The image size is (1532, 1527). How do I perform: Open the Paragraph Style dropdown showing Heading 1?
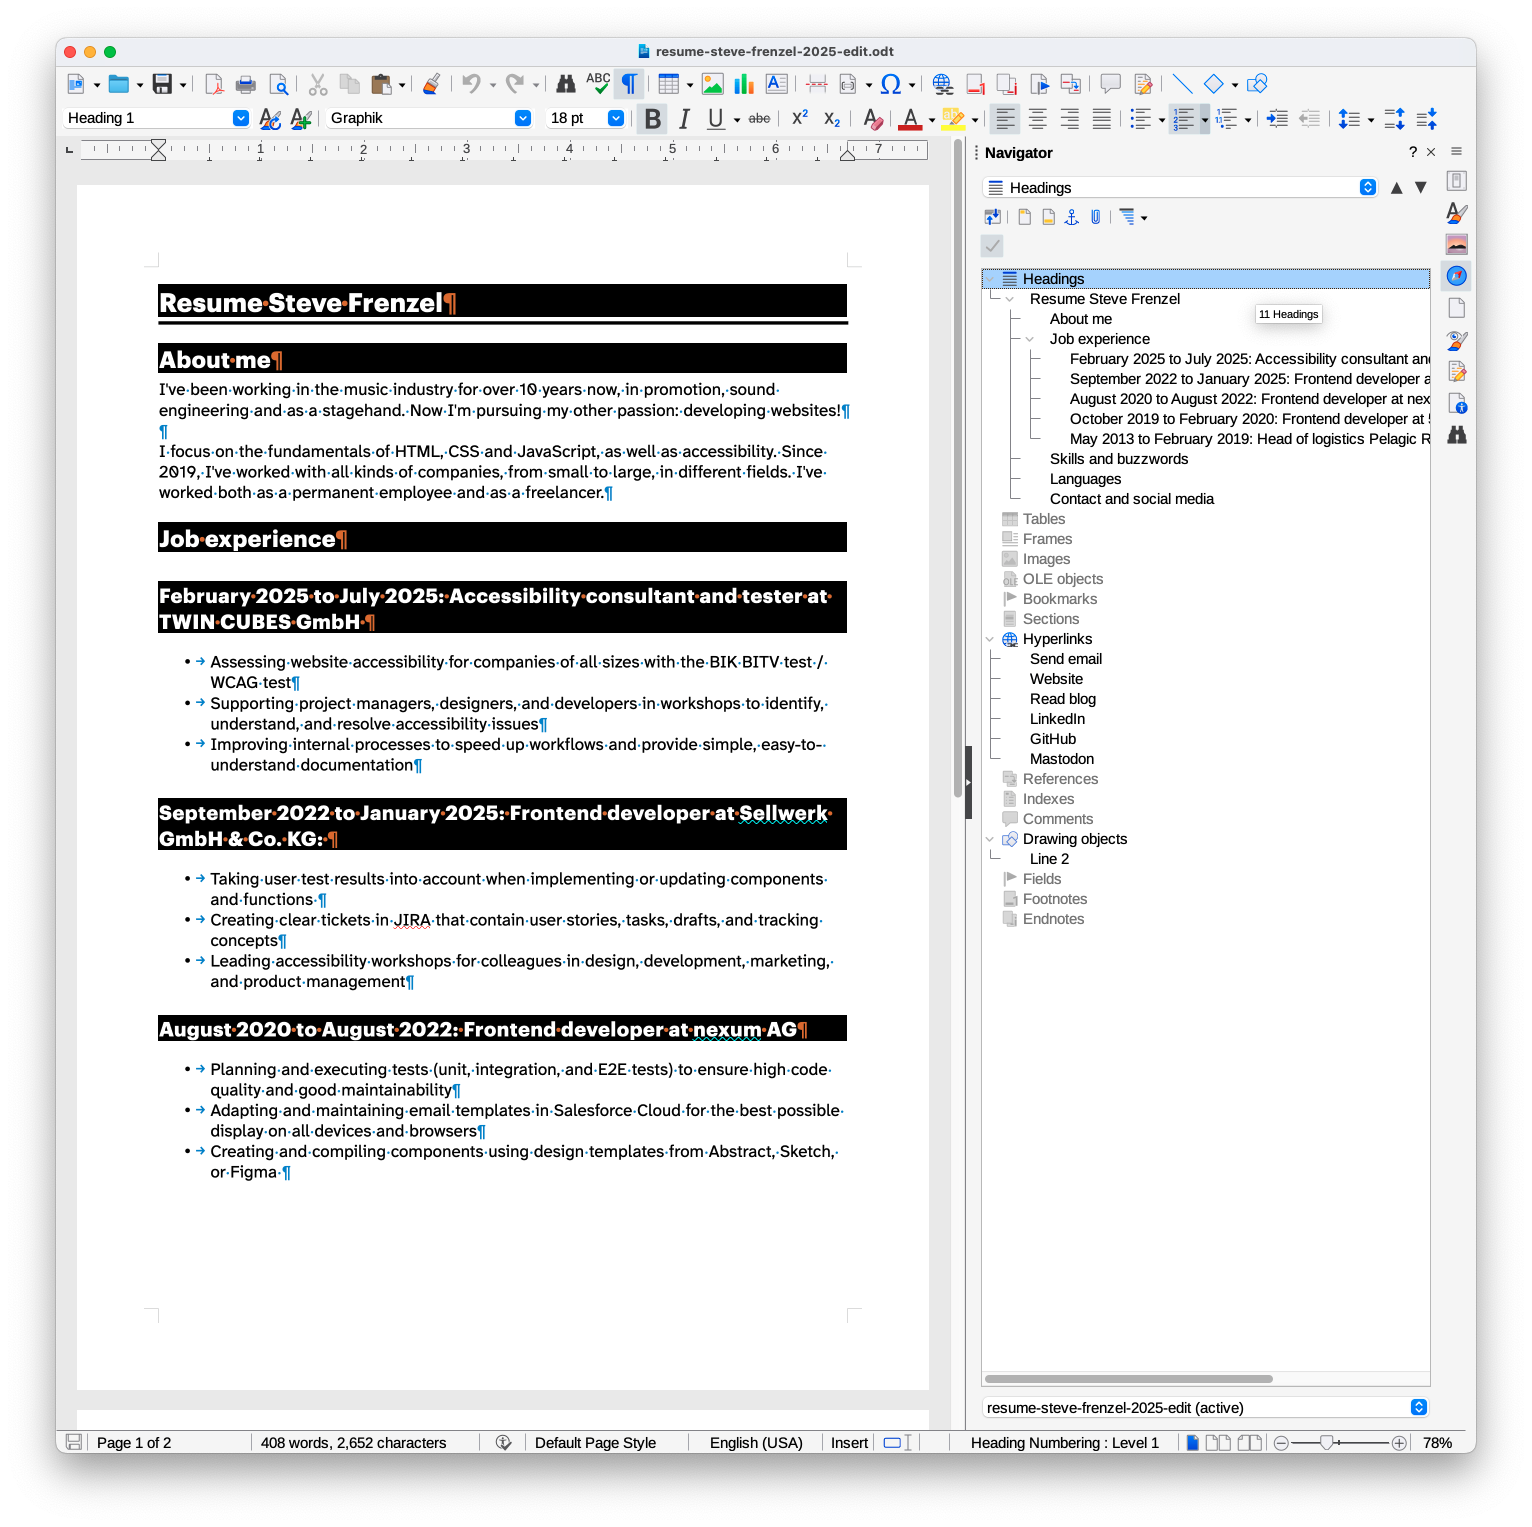click(240, 118)
